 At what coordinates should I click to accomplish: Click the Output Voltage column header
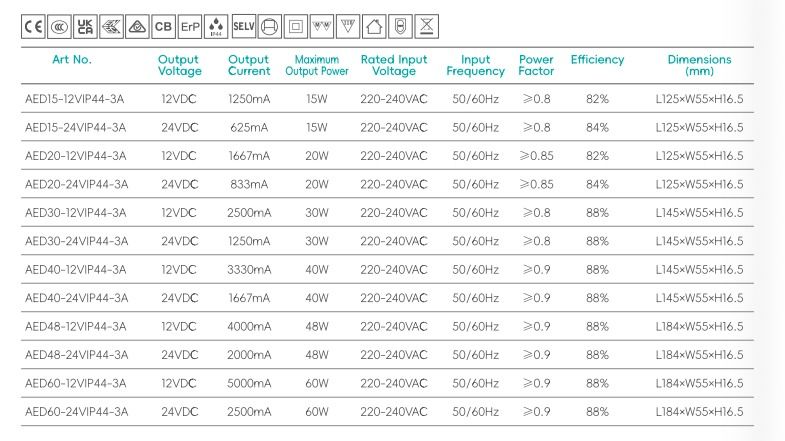coord(179,65)
